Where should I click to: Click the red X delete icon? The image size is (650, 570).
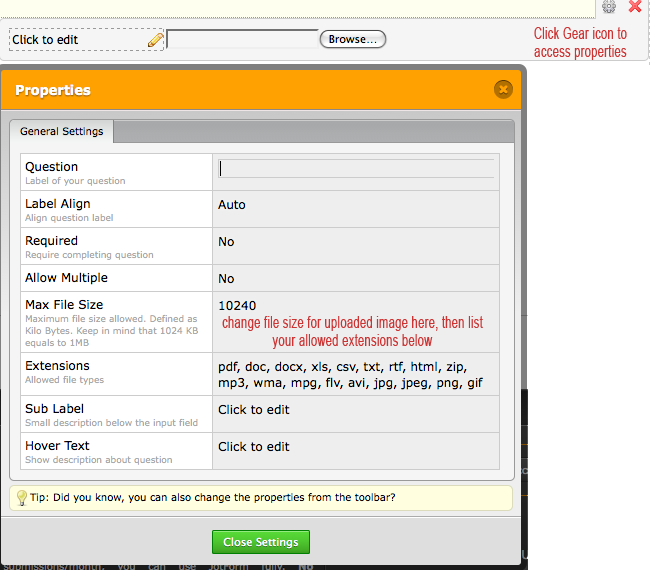point(635,7)
